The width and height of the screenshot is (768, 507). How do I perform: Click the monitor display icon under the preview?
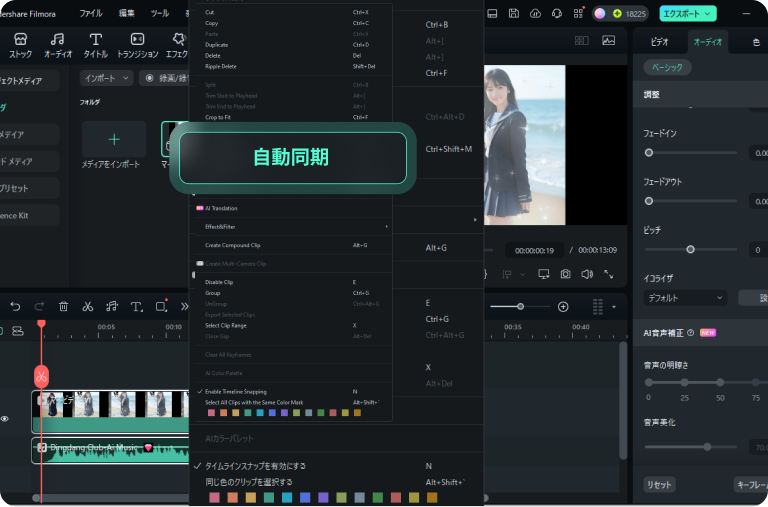coord(544,274)
